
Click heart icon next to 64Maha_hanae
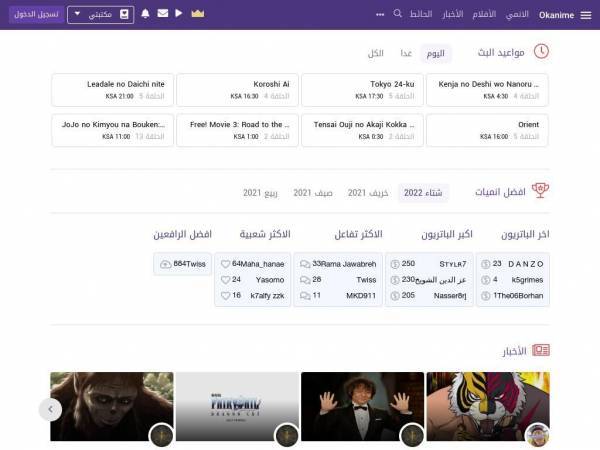click(225, 264)
